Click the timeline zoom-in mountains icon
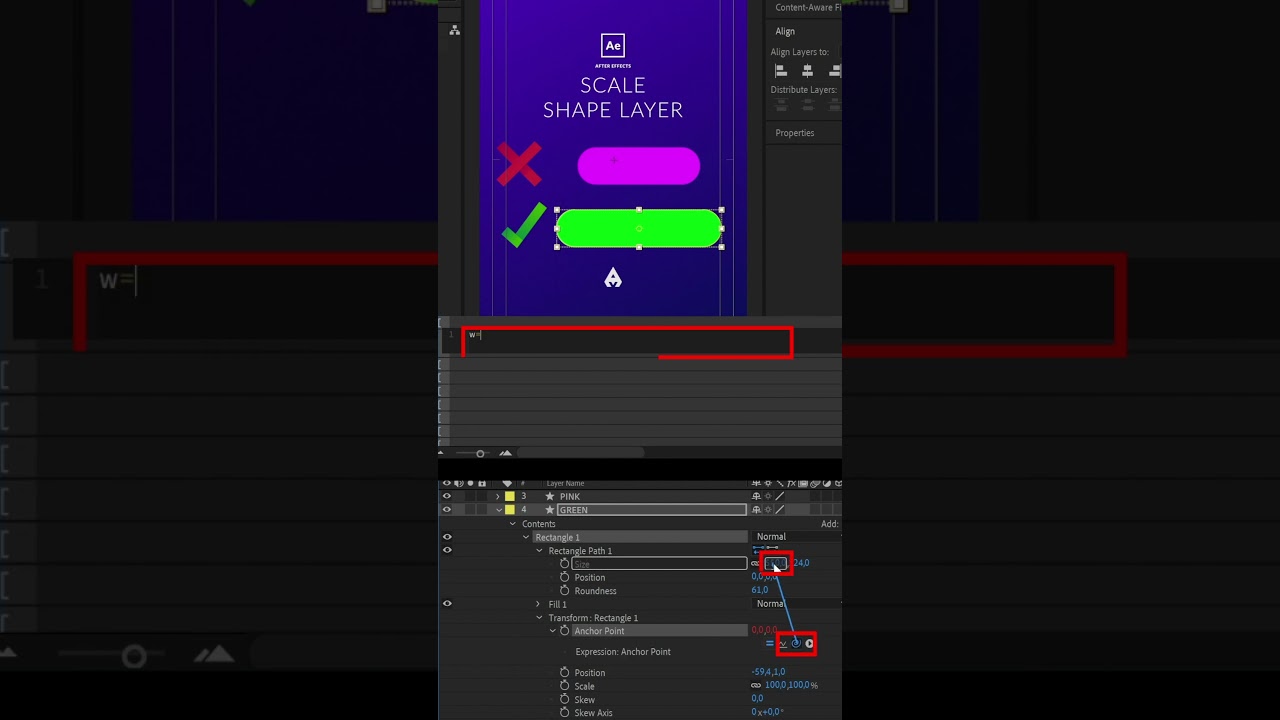Image resolution: width=1280 pixels, height=720 pixels. point(505,453)
